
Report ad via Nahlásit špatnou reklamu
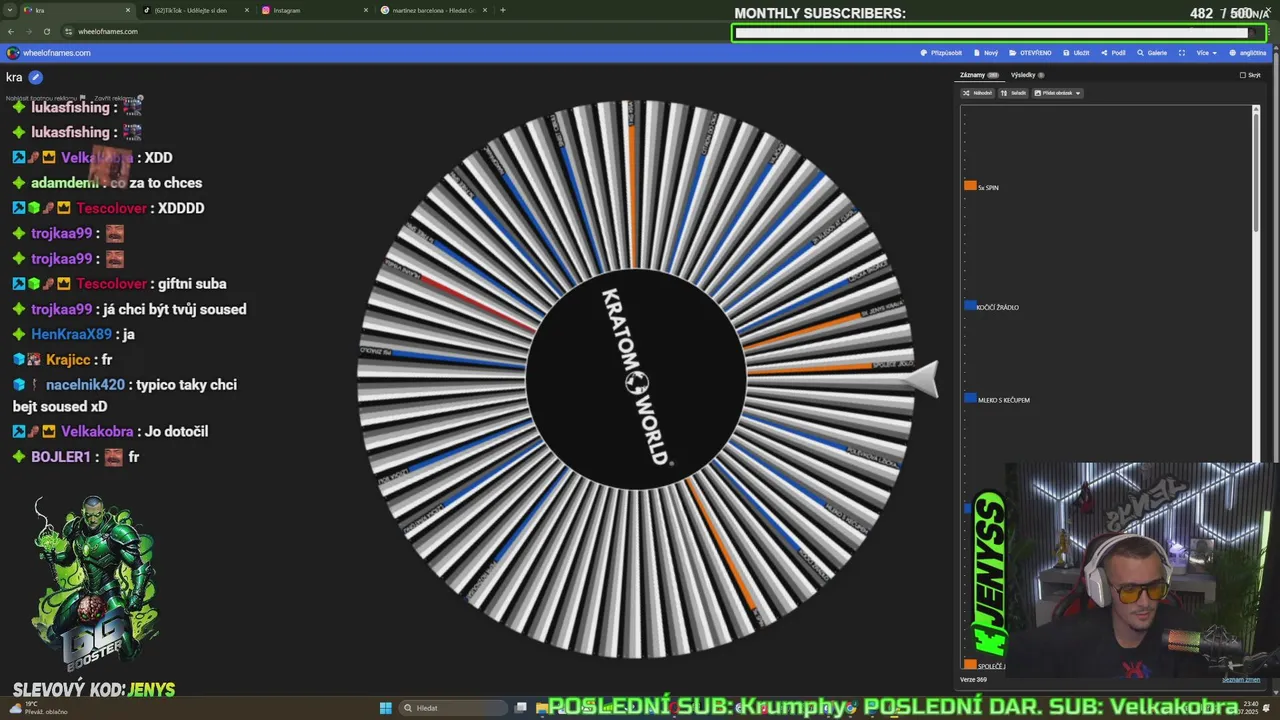47,98
